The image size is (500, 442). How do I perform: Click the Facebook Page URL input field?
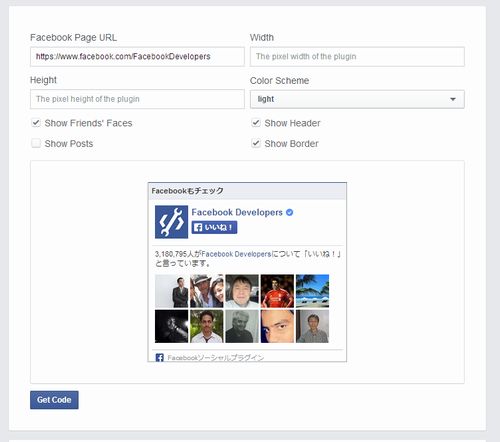[x=137, y=56]
